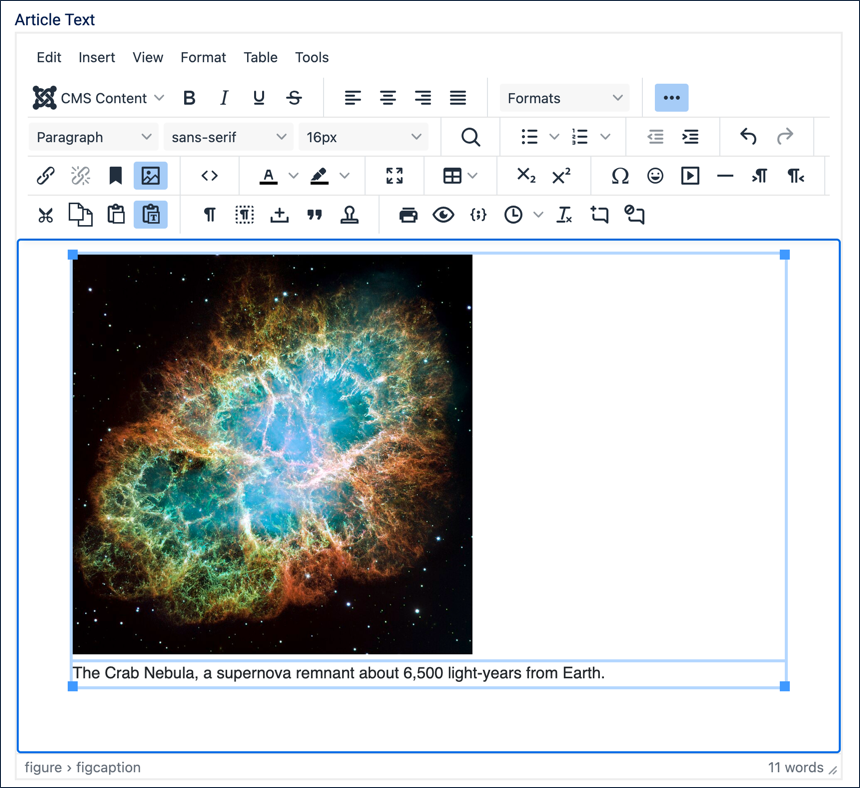Open Paragraph block format dropdown
This screenshot has width=860, height=788.
point(93,137)
